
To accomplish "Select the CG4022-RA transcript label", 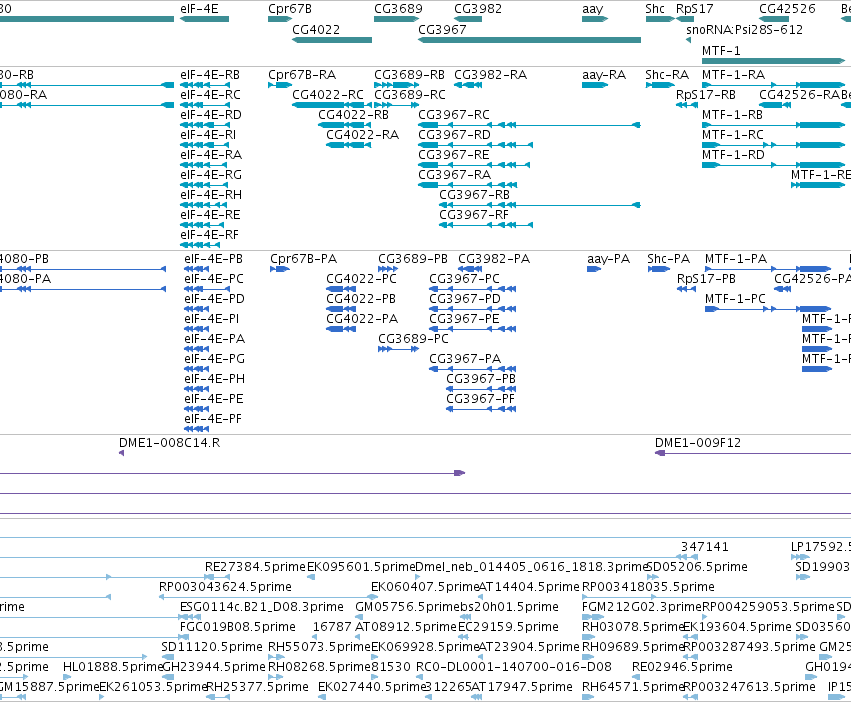I will coord(363,135).
